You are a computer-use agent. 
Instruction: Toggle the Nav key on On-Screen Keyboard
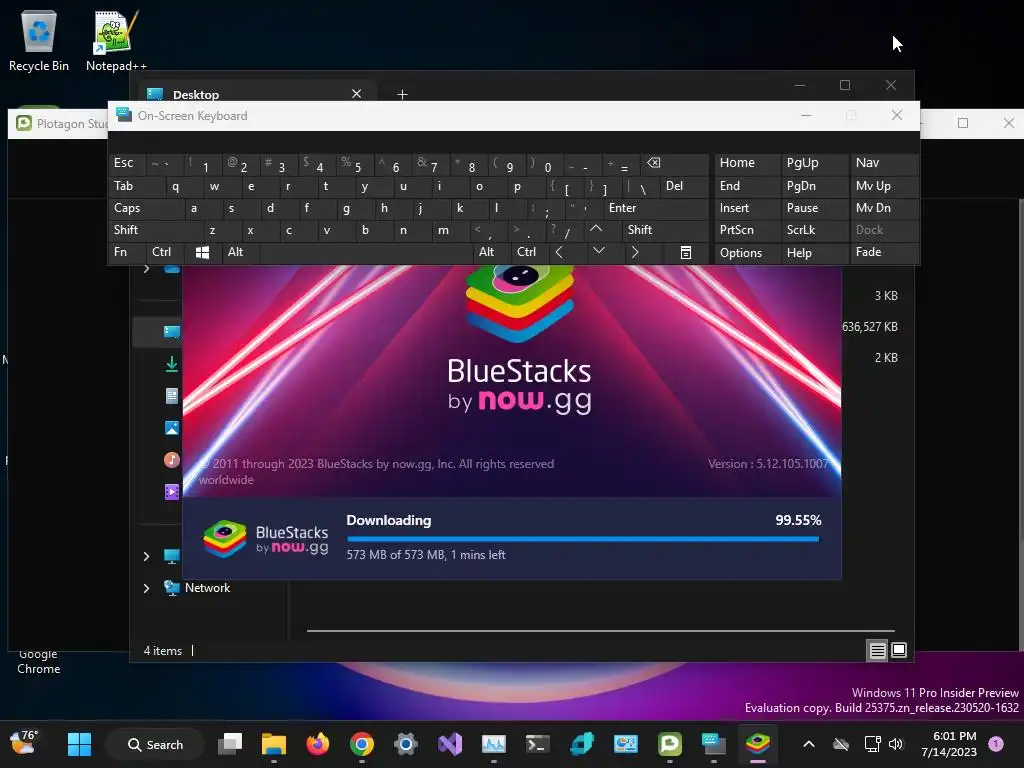[x=884, y=163]
